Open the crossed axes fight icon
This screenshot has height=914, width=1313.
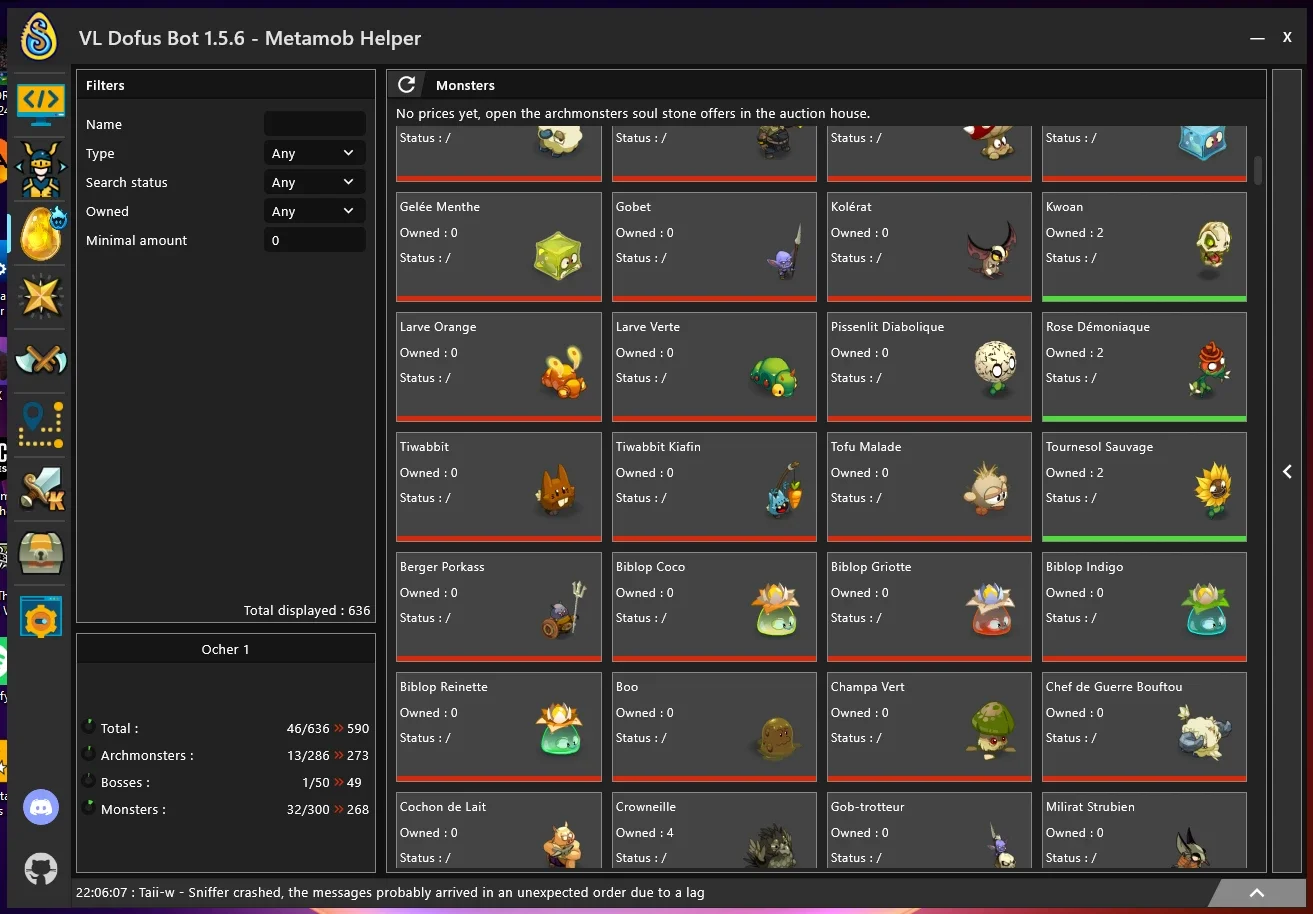pos(41,359)
